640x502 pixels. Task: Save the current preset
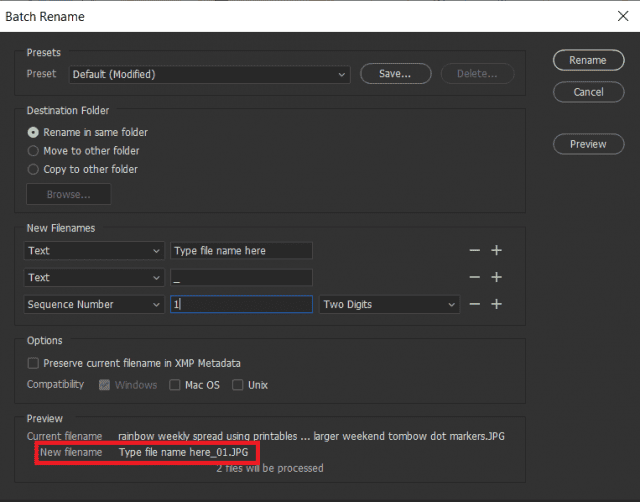coord(395,73)
